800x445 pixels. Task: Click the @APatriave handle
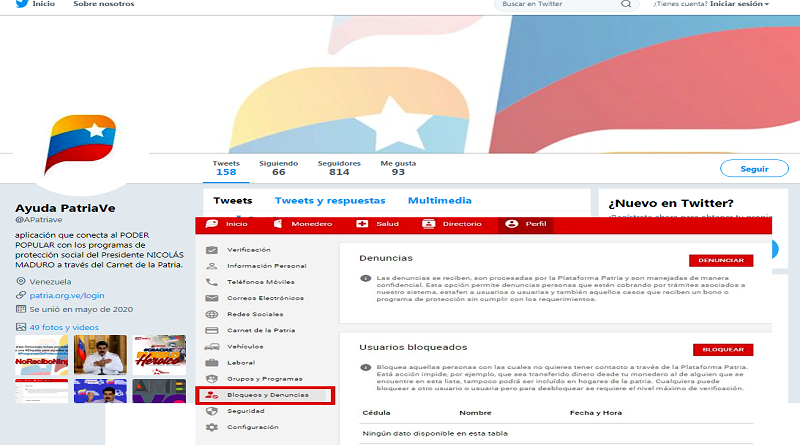pyautogui.click(x=39, y=219)
